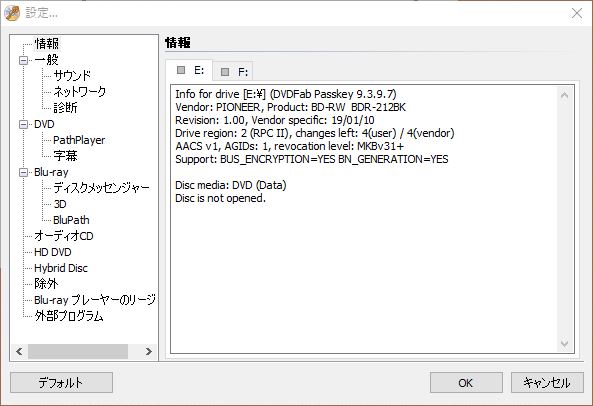Viewport: 593px width, 406px height.
Task: Collapse the DVD tree node
Action: point(23,124)
